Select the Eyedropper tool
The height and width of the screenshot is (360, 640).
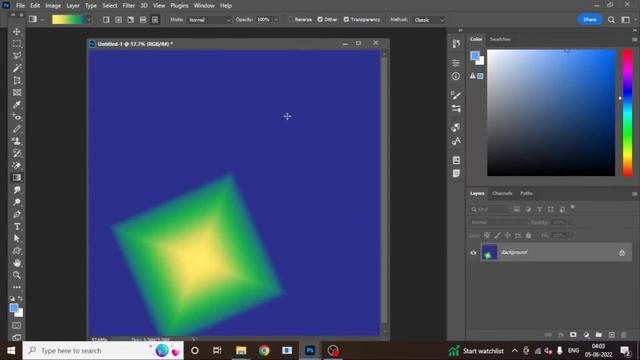17,105
